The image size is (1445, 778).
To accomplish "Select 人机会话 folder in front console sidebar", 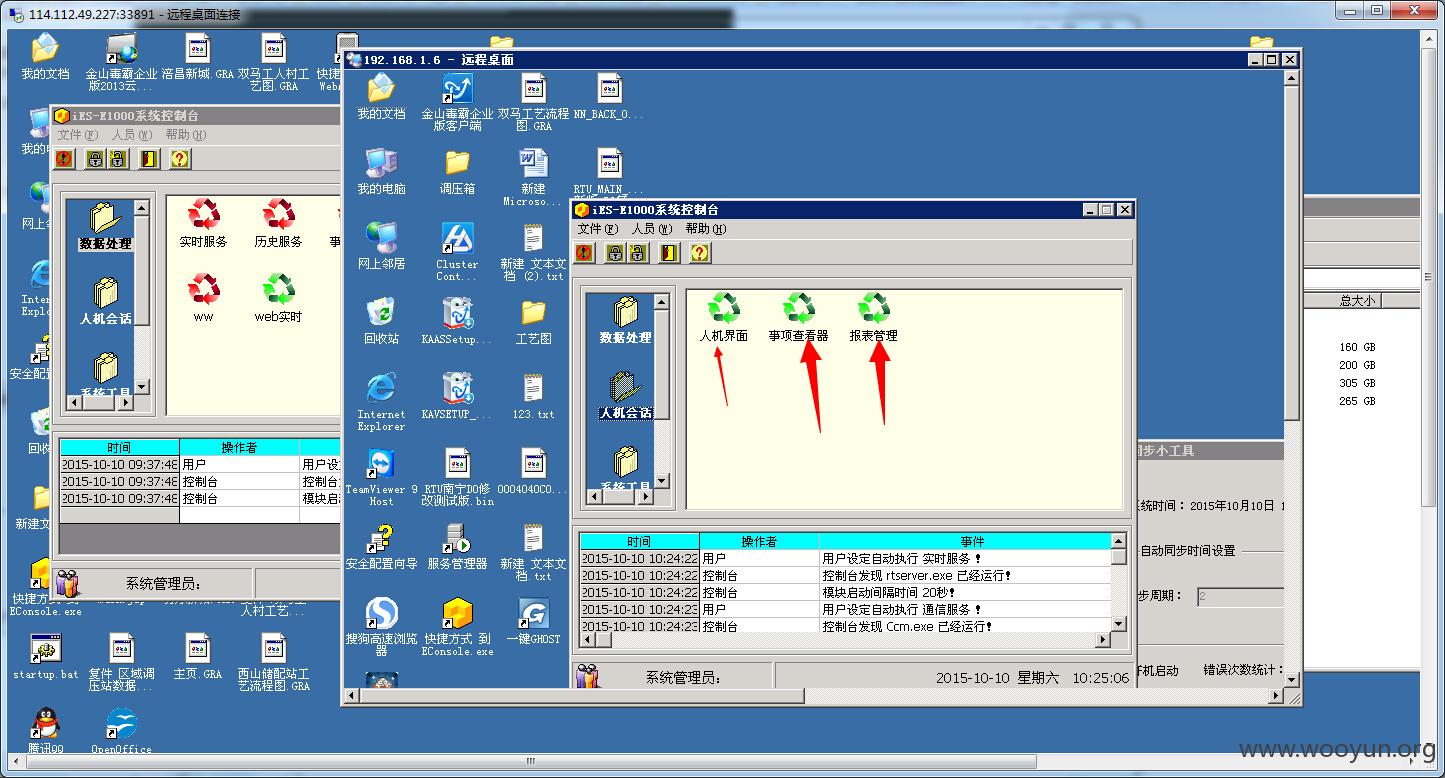I will [x=626, y=395].
